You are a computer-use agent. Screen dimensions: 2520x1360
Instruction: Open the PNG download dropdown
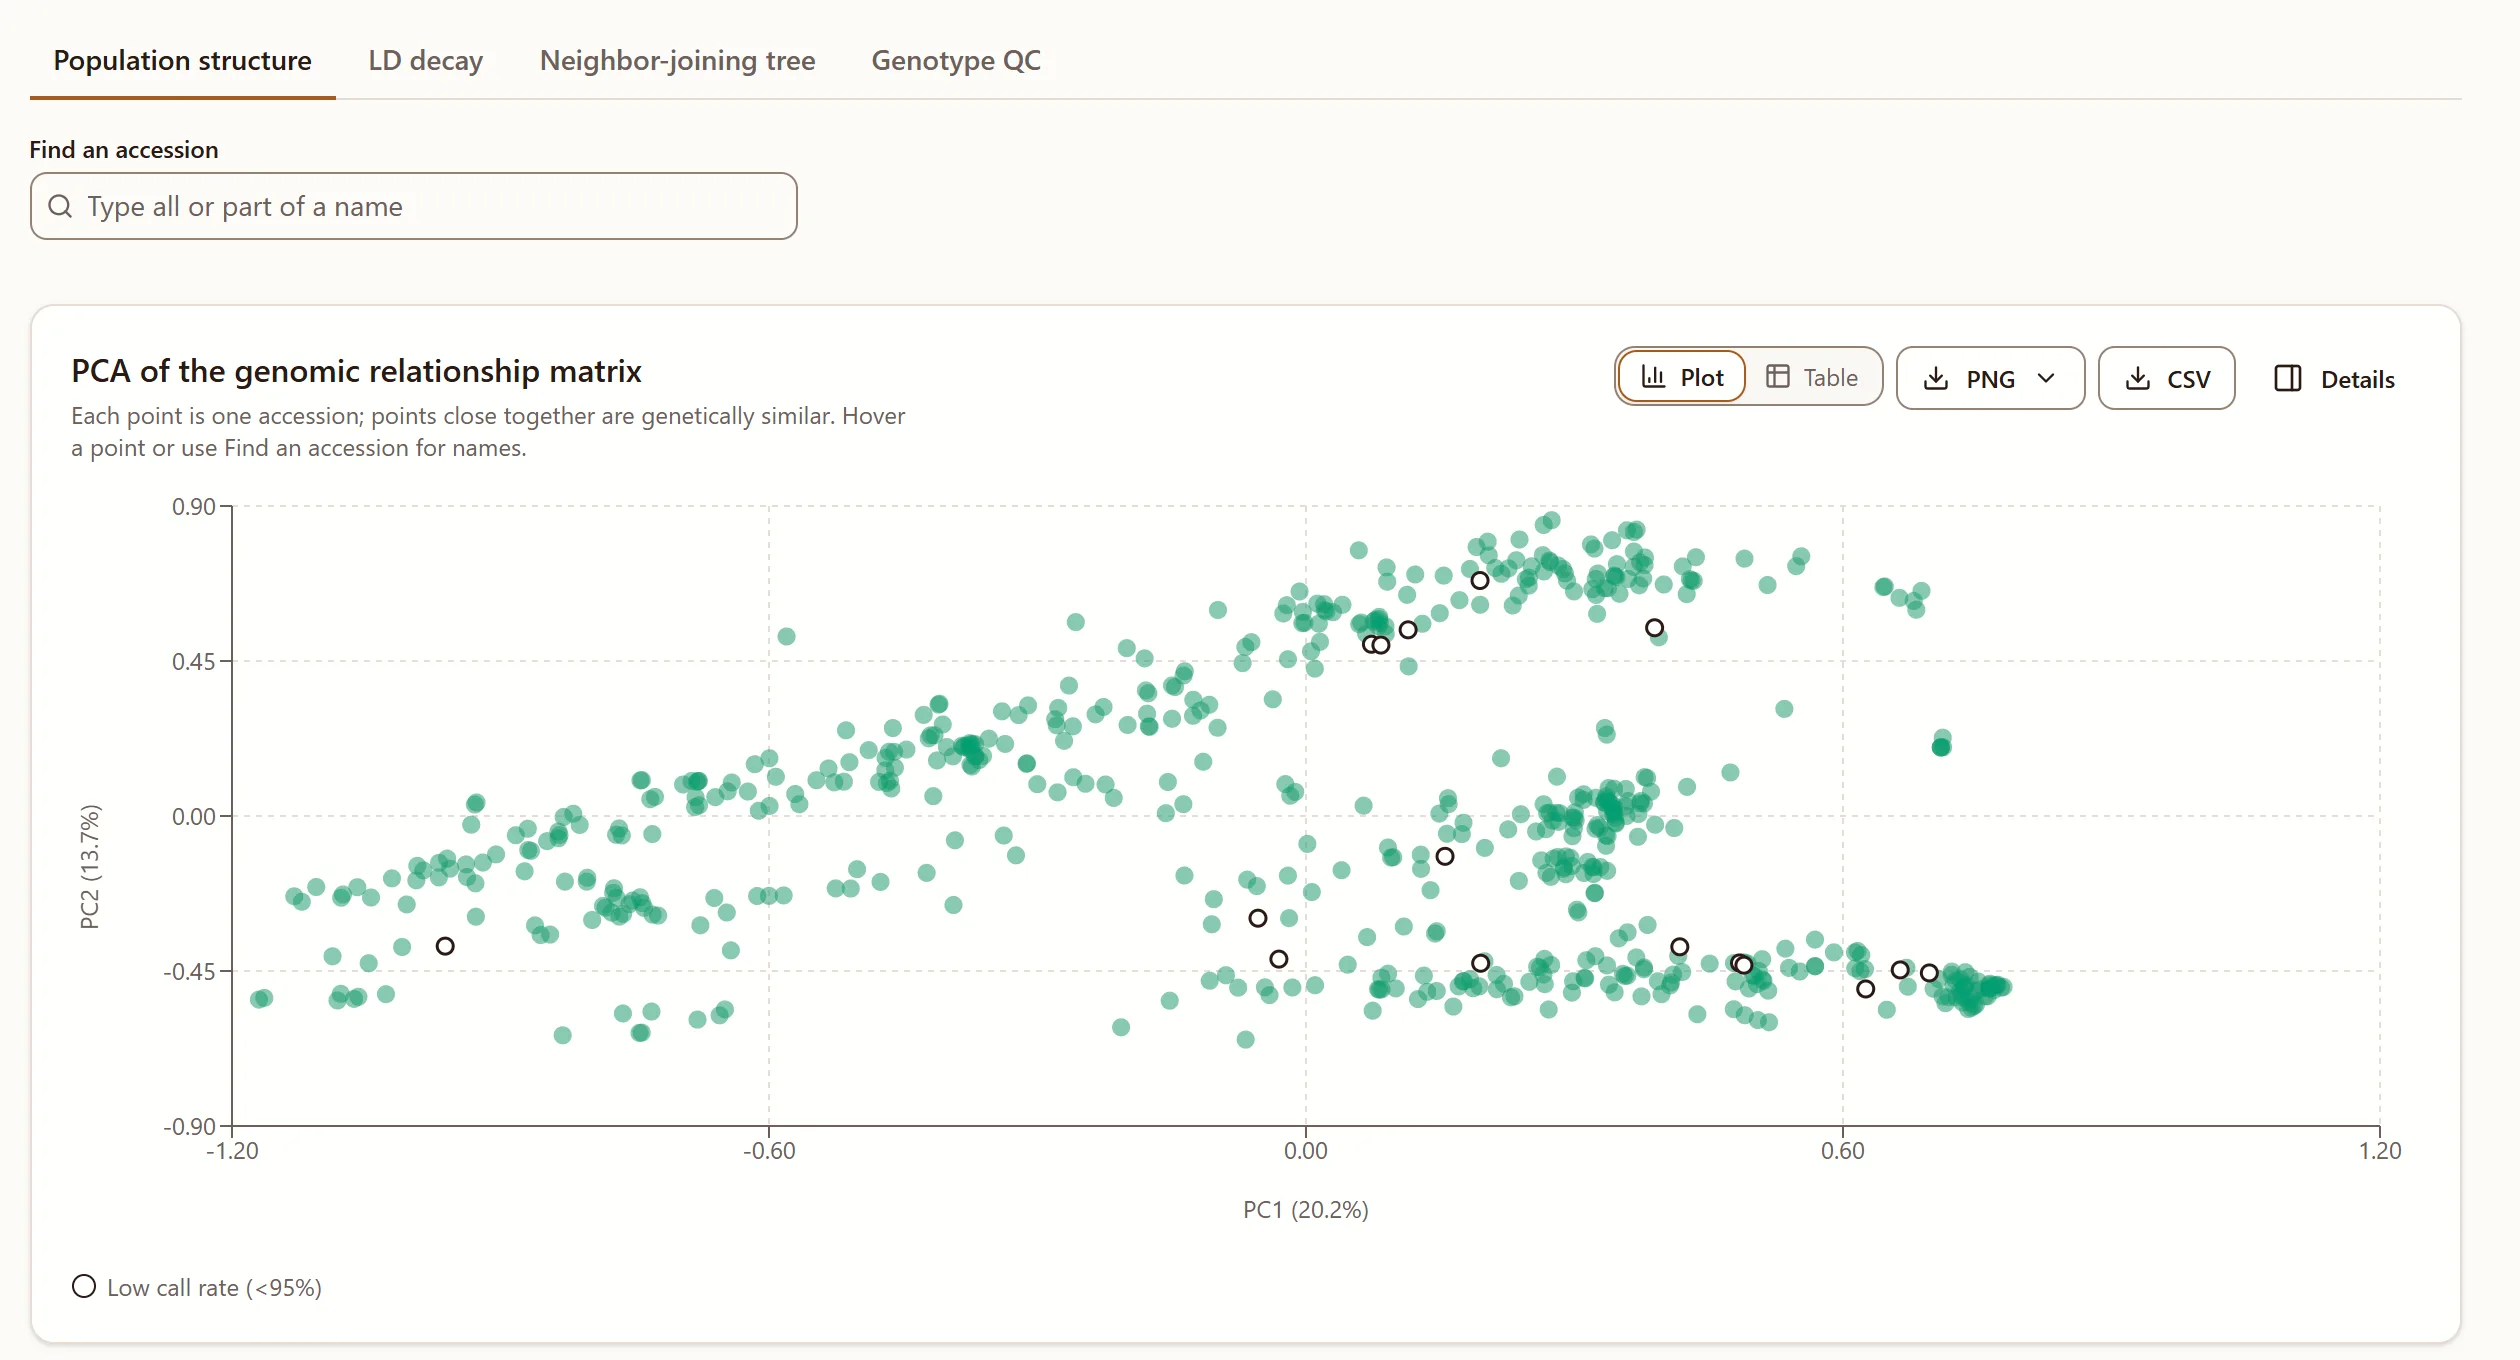pyautogui.click(x=1990, y=378)
